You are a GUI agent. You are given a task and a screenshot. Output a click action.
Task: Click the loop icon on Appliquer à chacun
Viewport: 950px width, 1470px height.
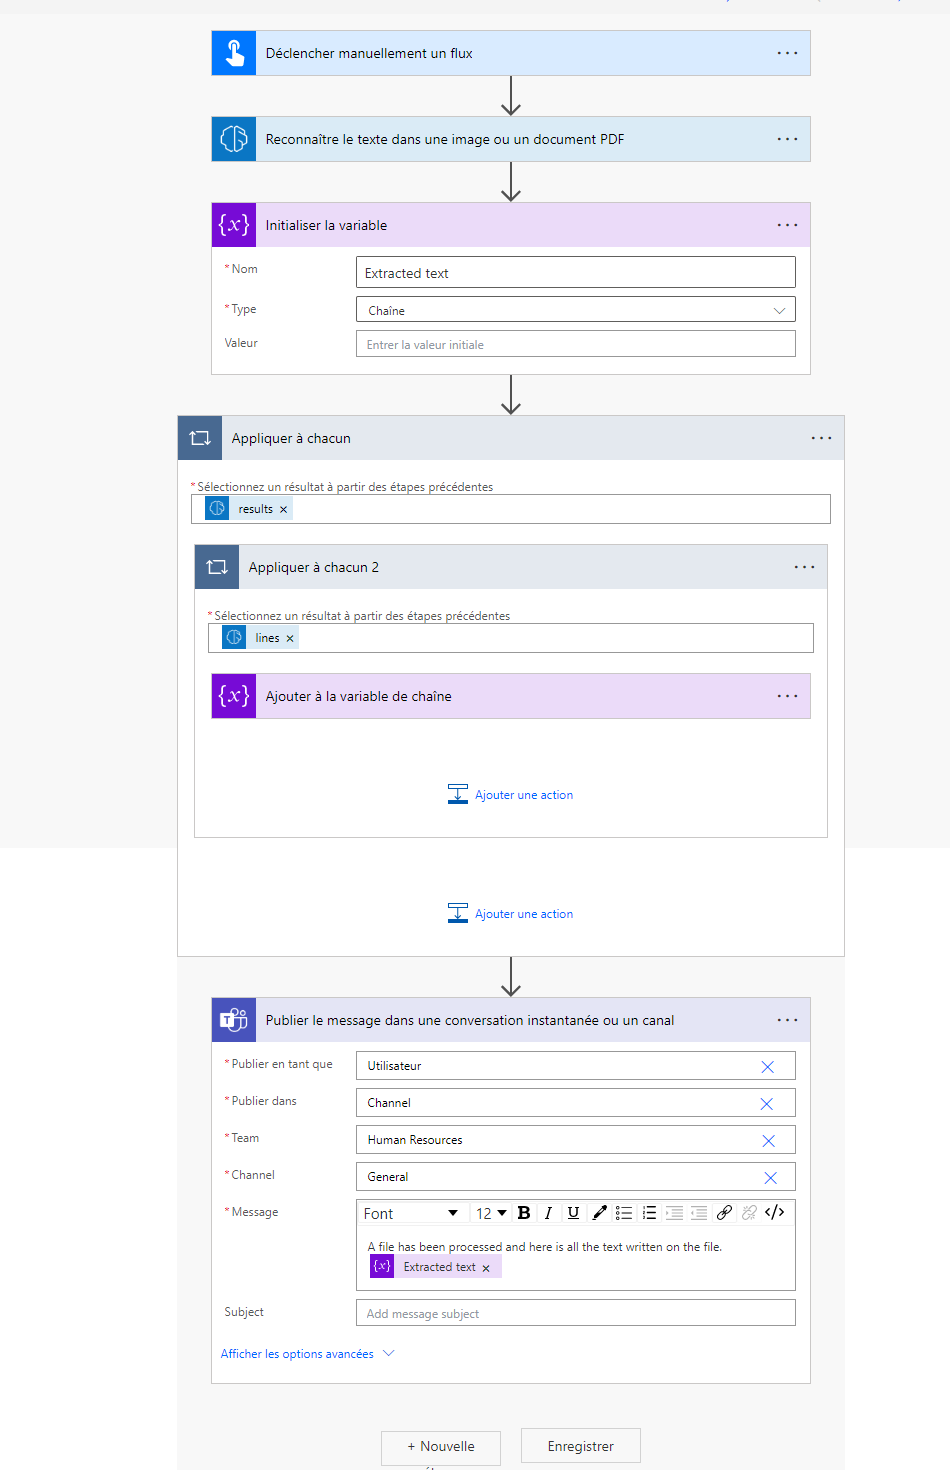(x=200, y=438)
